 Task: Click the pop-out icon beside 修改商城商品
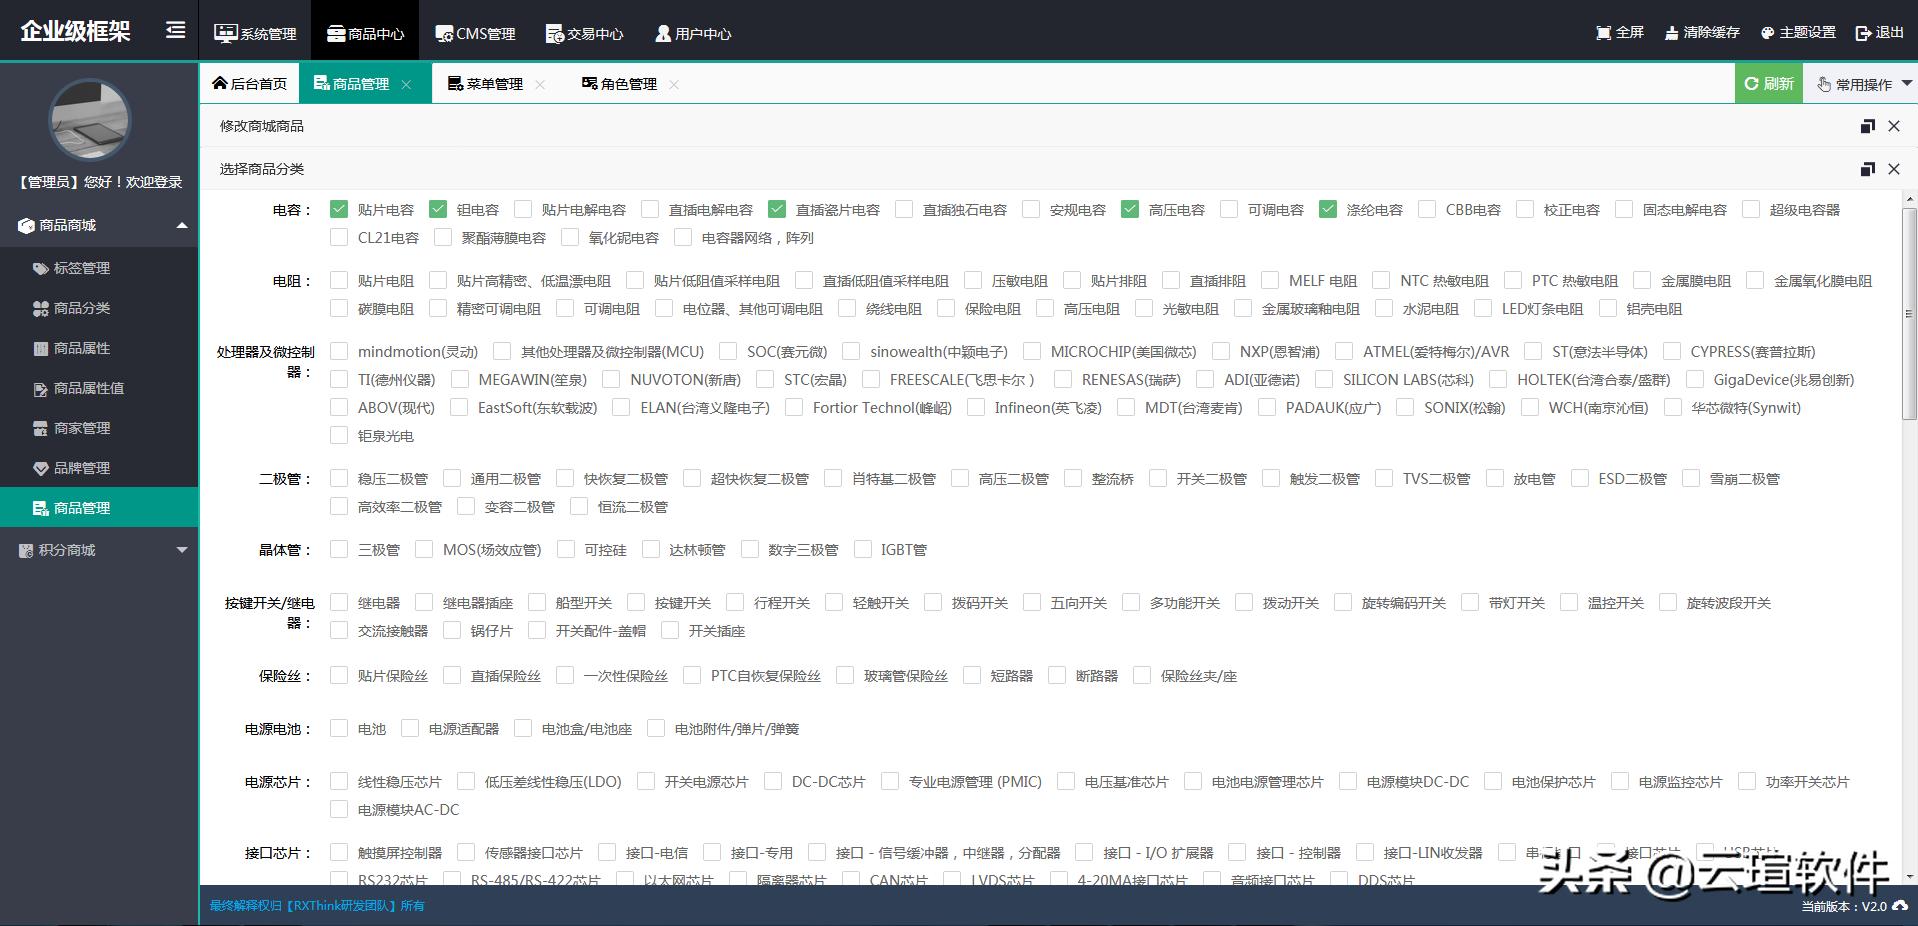1867,126
